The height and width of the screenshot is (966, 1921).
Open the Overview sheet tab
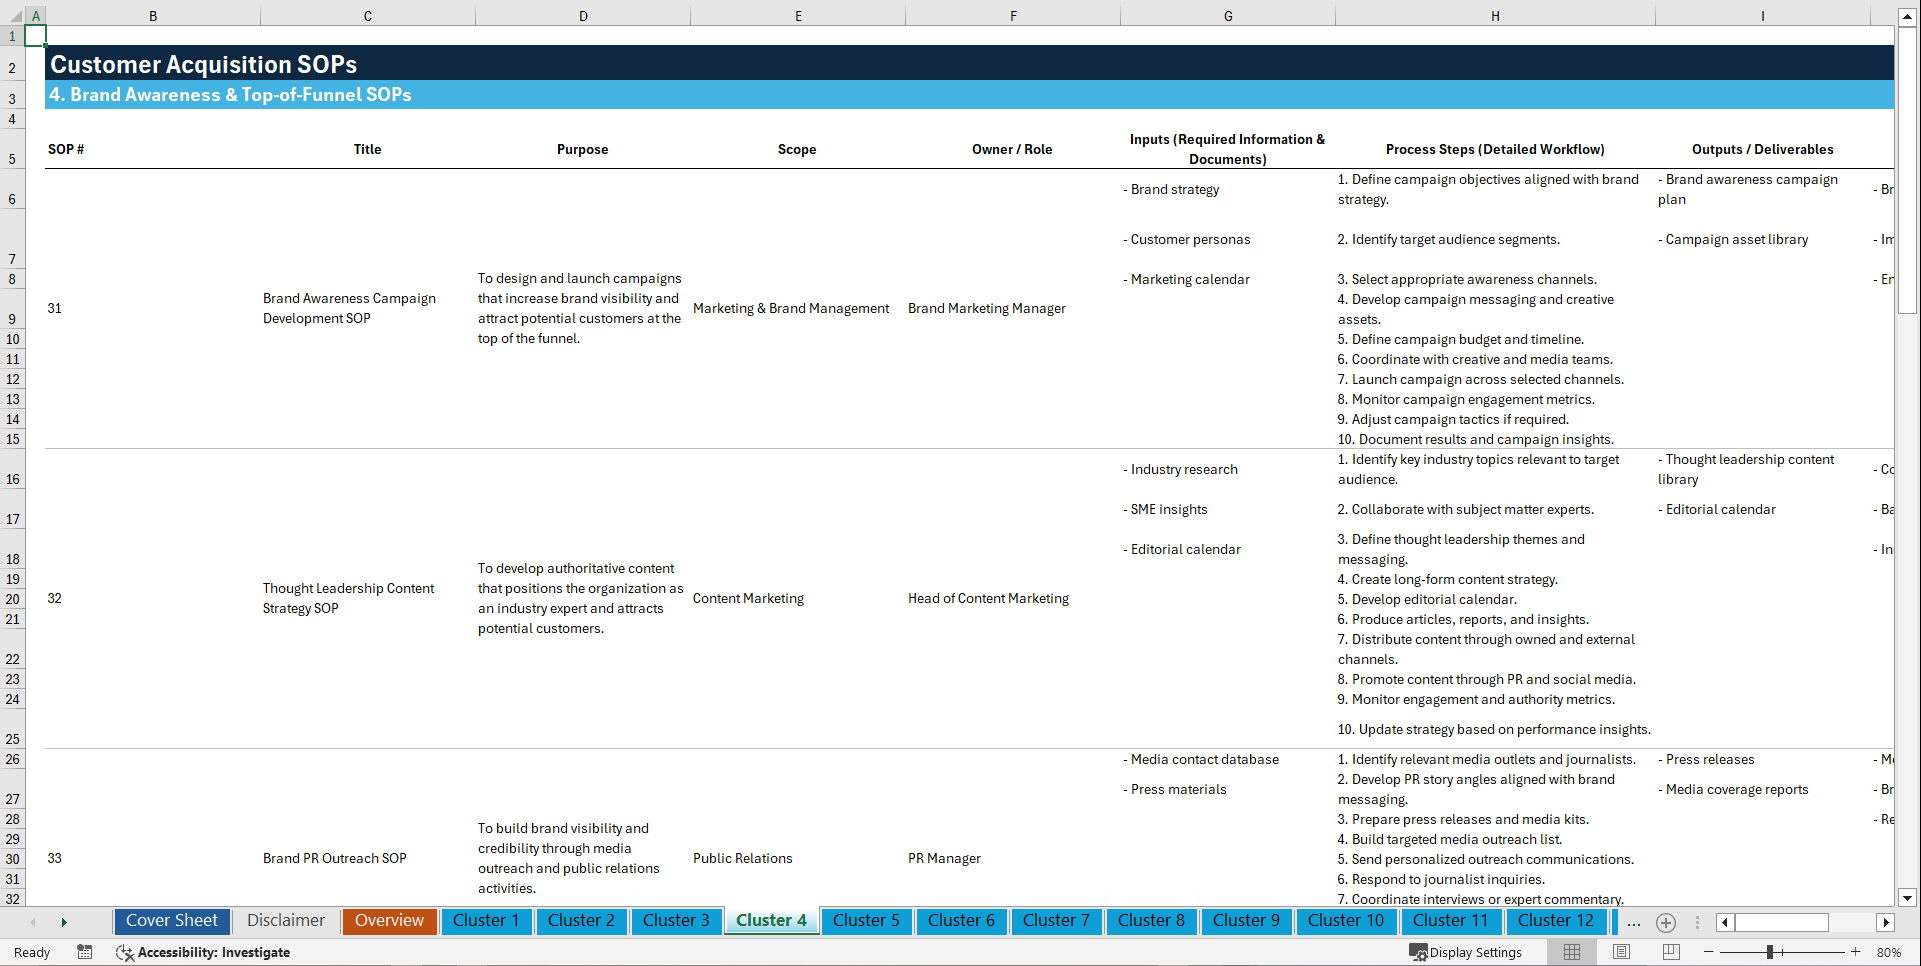(389, 921)
